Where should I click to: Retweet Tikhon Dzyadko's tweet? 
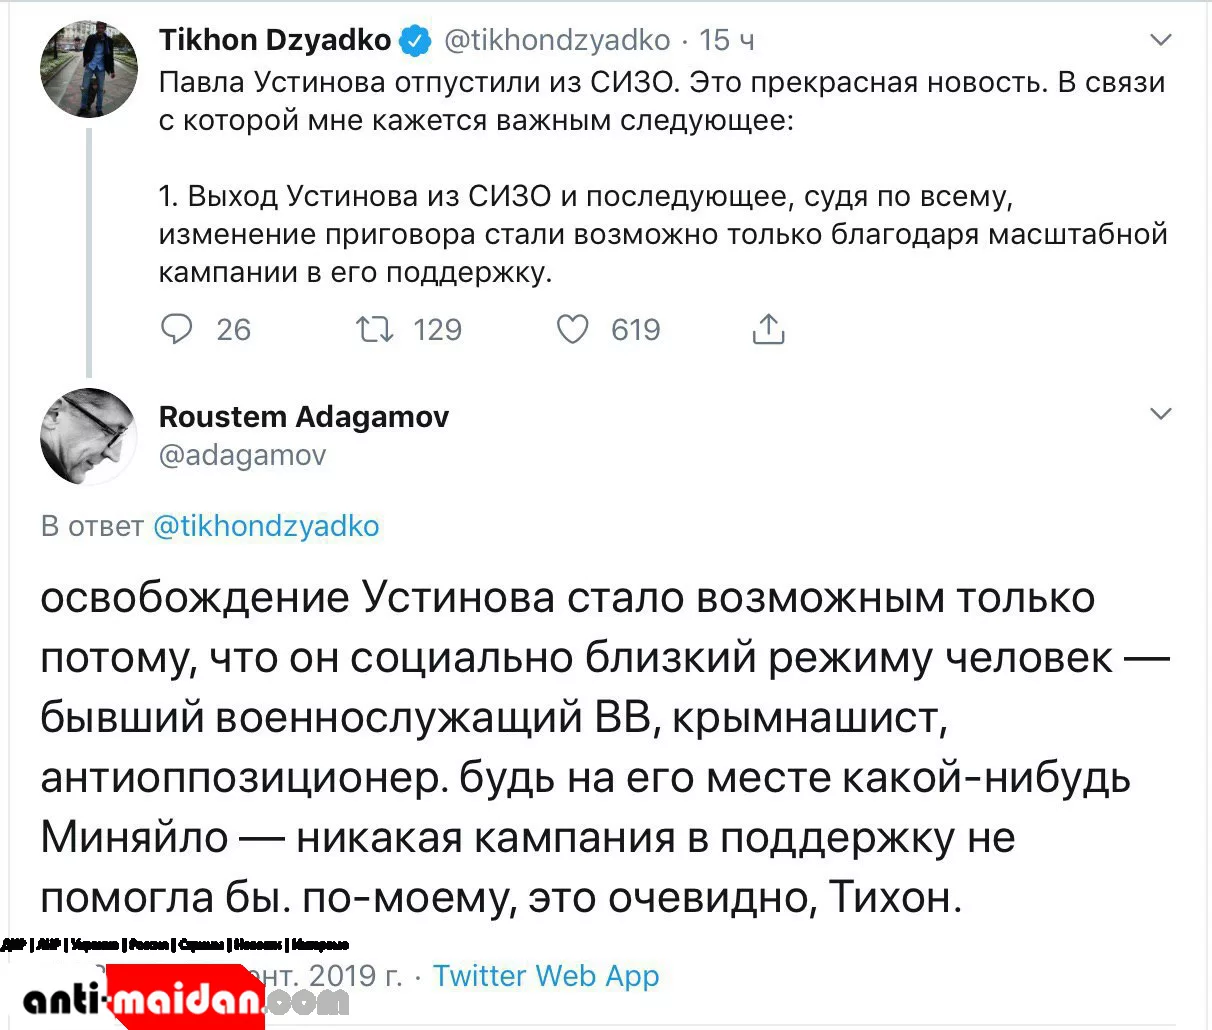(375, 329)
